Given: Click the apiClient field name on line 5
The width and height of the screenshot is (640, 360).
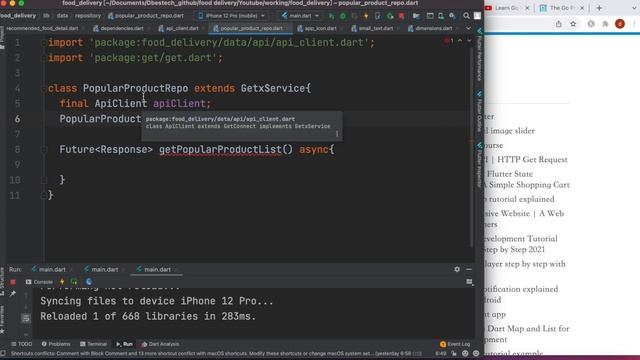Looking at the screenshot, I should (179, 104).
